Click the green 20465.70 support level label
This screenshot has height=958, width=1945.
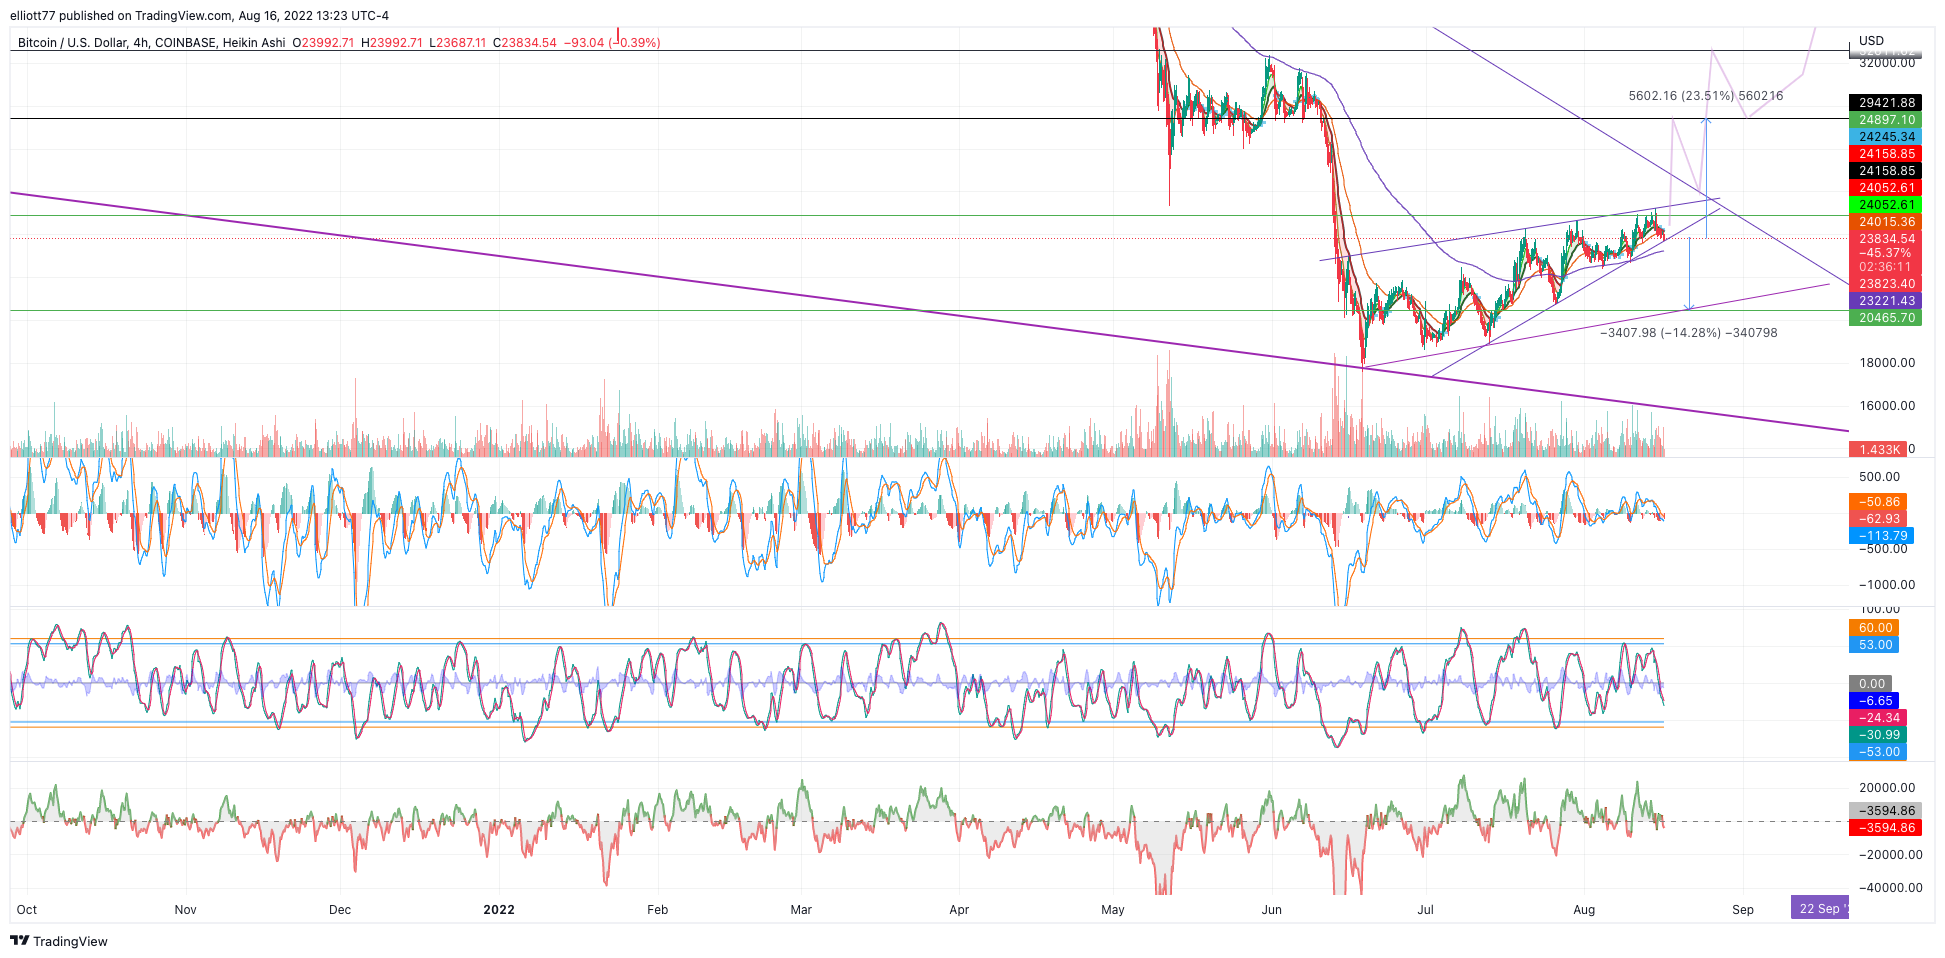click(x=1885, y=318)
